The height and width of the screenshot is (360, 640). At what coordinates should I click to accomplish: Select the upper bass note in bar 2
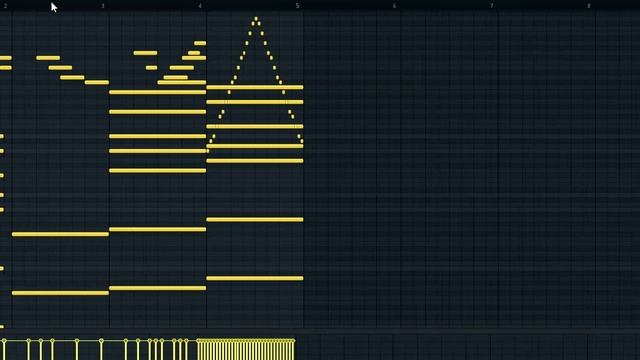click(60, 234)
